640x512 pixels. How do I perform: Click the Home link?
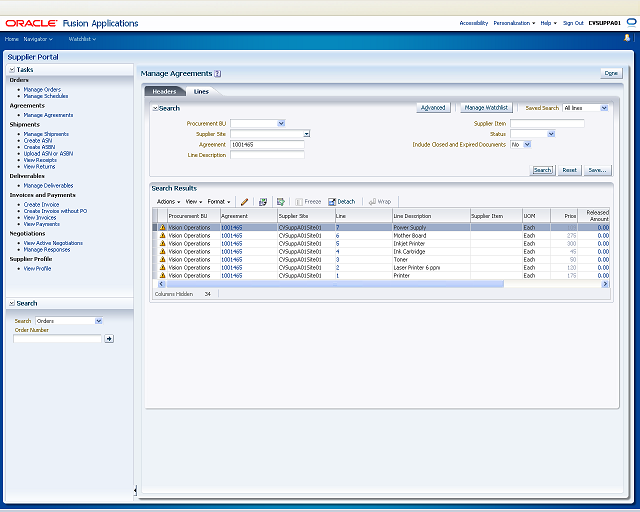click(11, 39)
